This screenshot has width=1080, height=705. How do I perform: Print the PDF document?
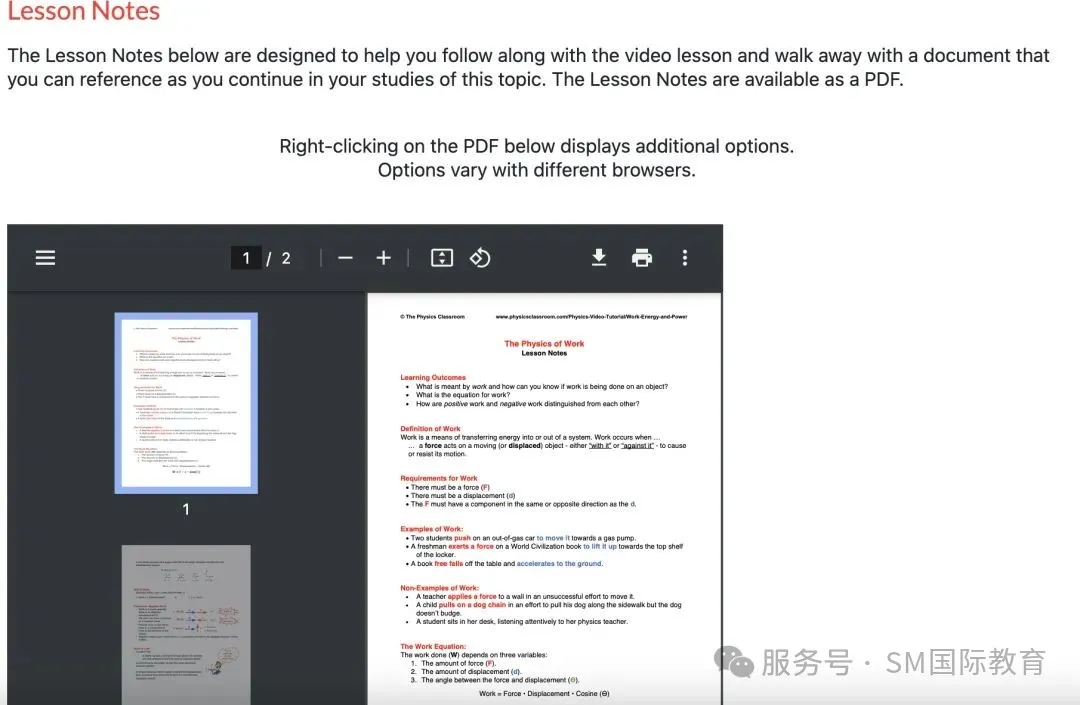[642, 258]
